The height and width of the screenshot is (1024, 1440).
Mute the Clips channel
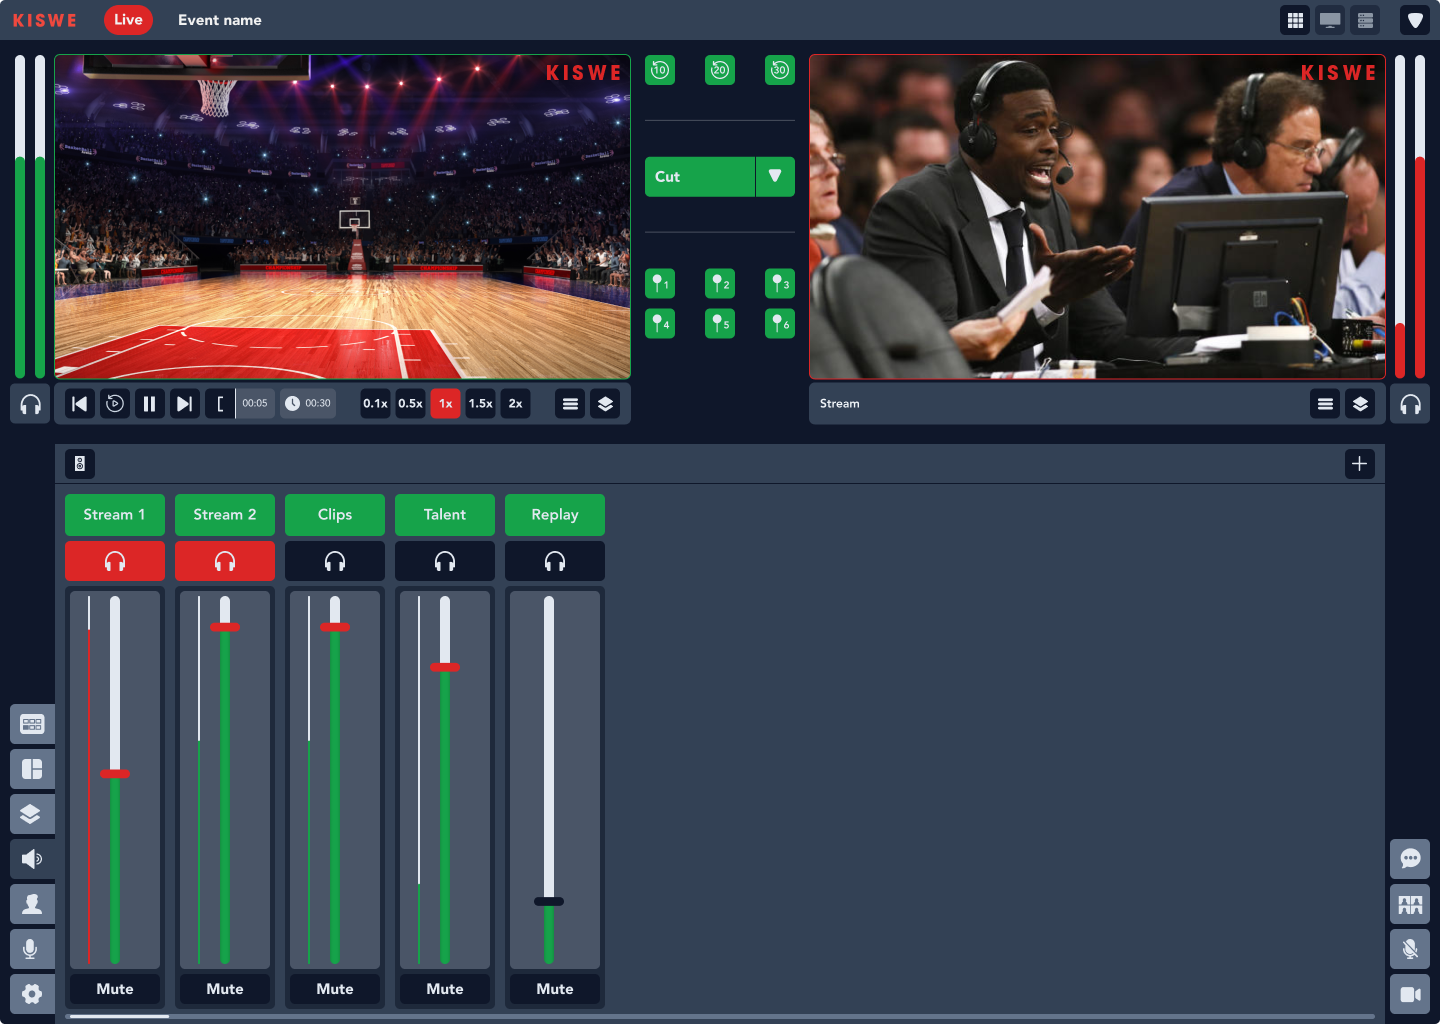pyautogui.click(x=335, y=989)
